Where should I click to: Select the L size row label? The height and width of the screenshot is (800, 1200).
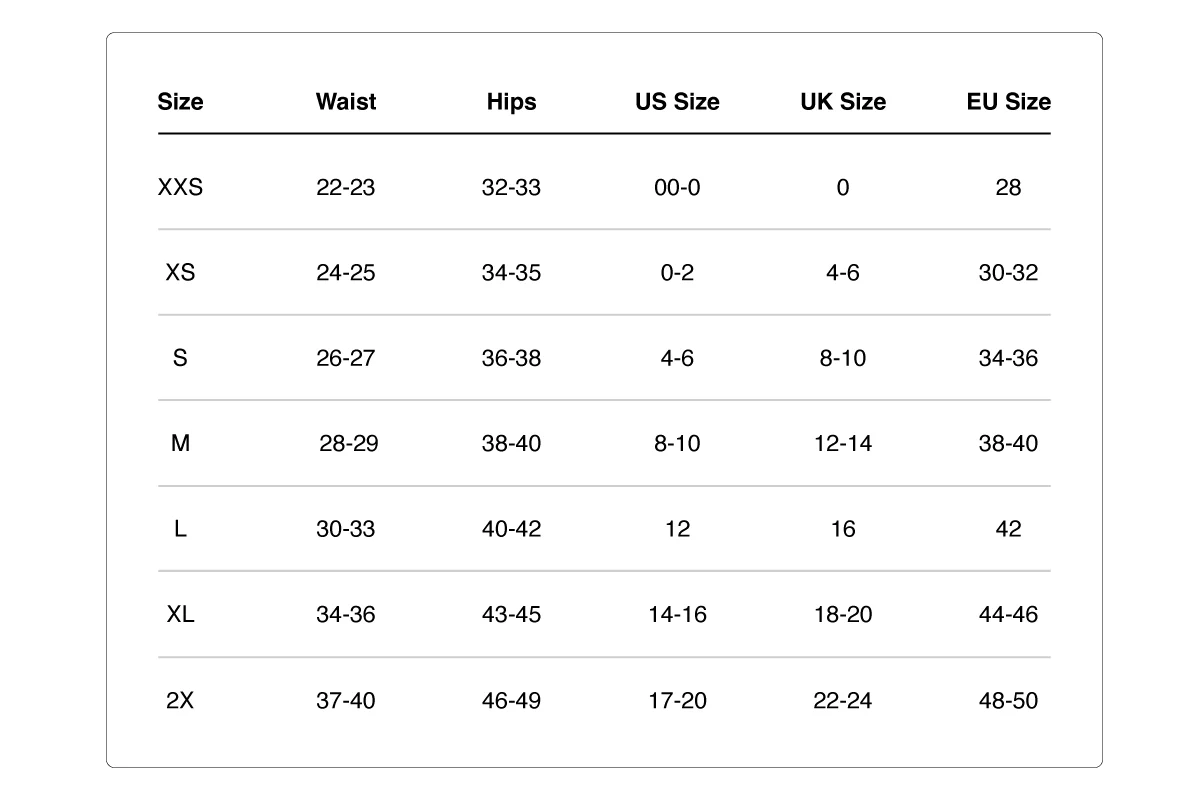[x=180, y=529]
